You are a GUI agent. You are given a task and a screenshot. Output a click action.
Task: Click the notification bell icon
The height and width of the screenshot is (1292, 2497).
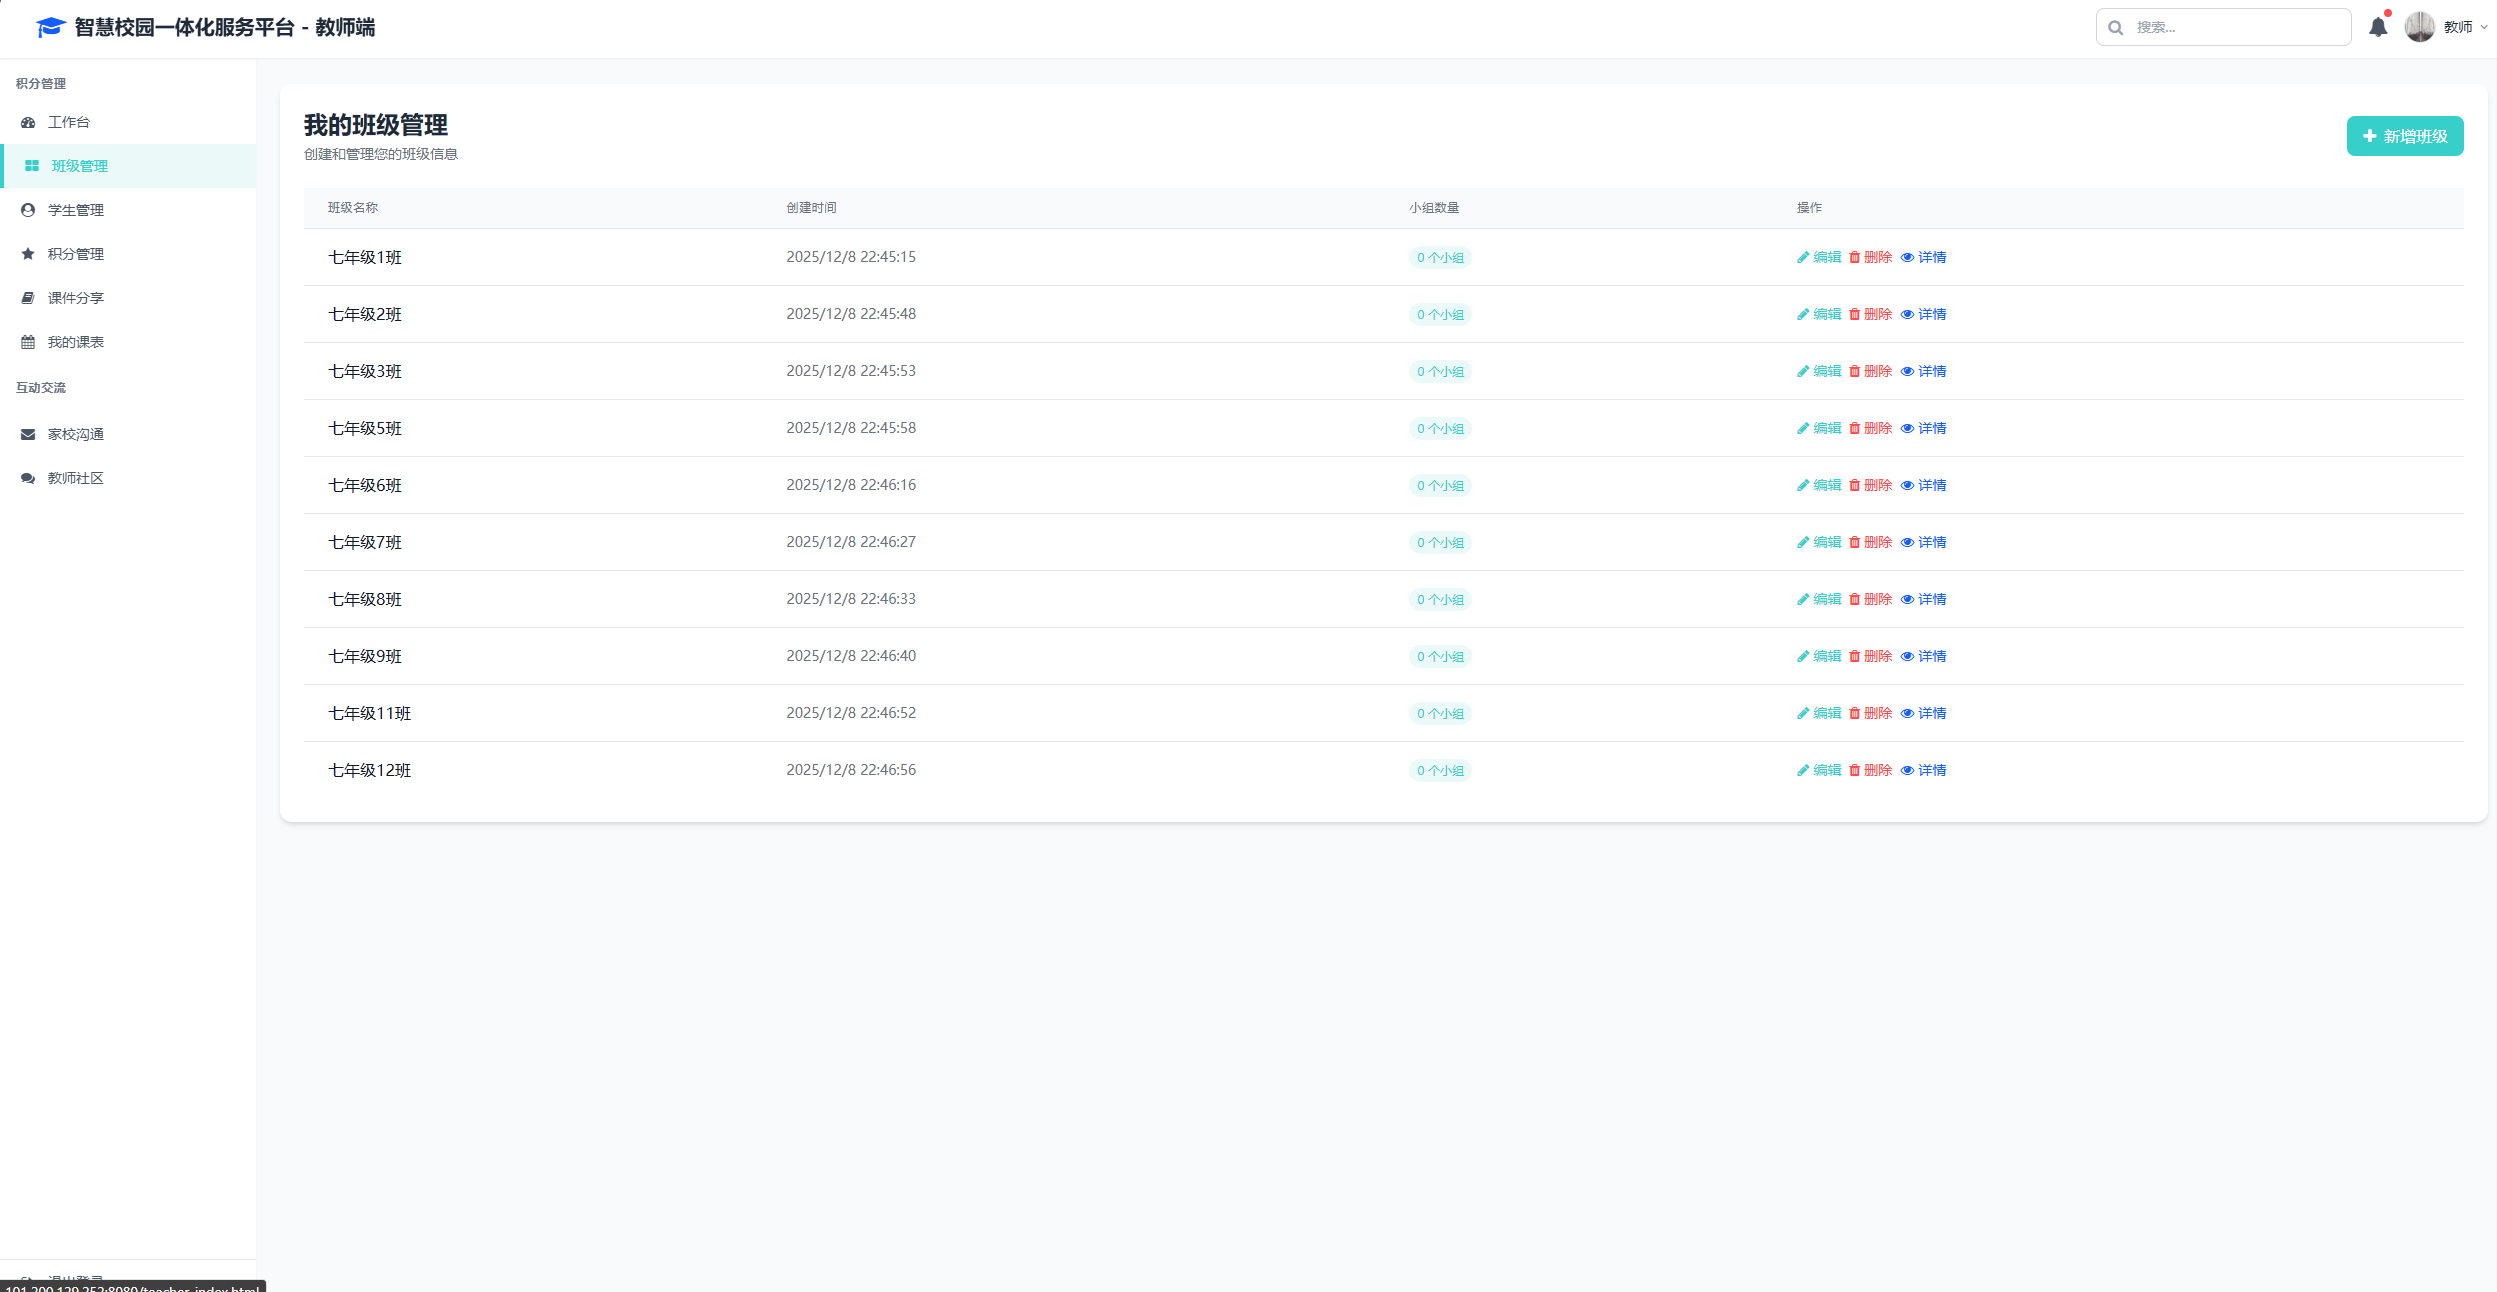click(x=2377, y=27)
